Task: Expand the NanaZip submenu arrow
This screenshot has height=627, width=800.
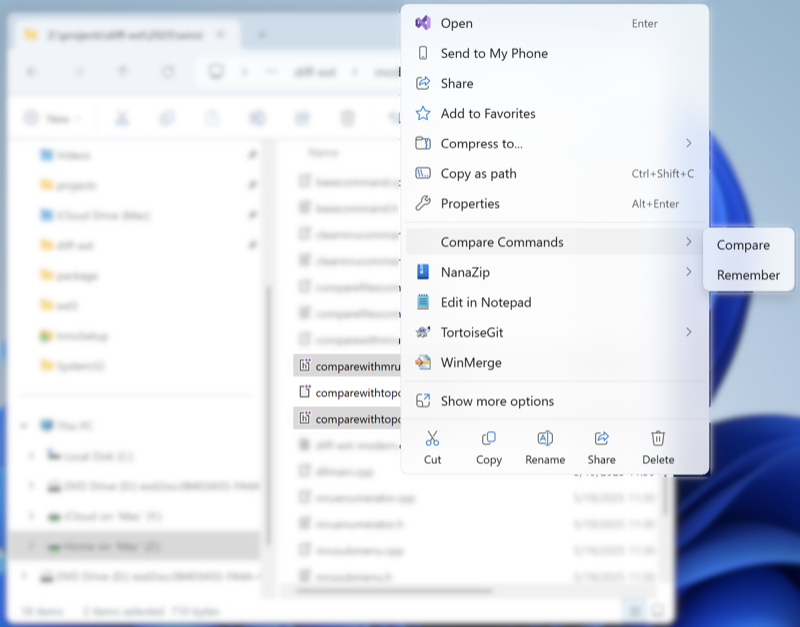Action: click(x=689, y=272)
